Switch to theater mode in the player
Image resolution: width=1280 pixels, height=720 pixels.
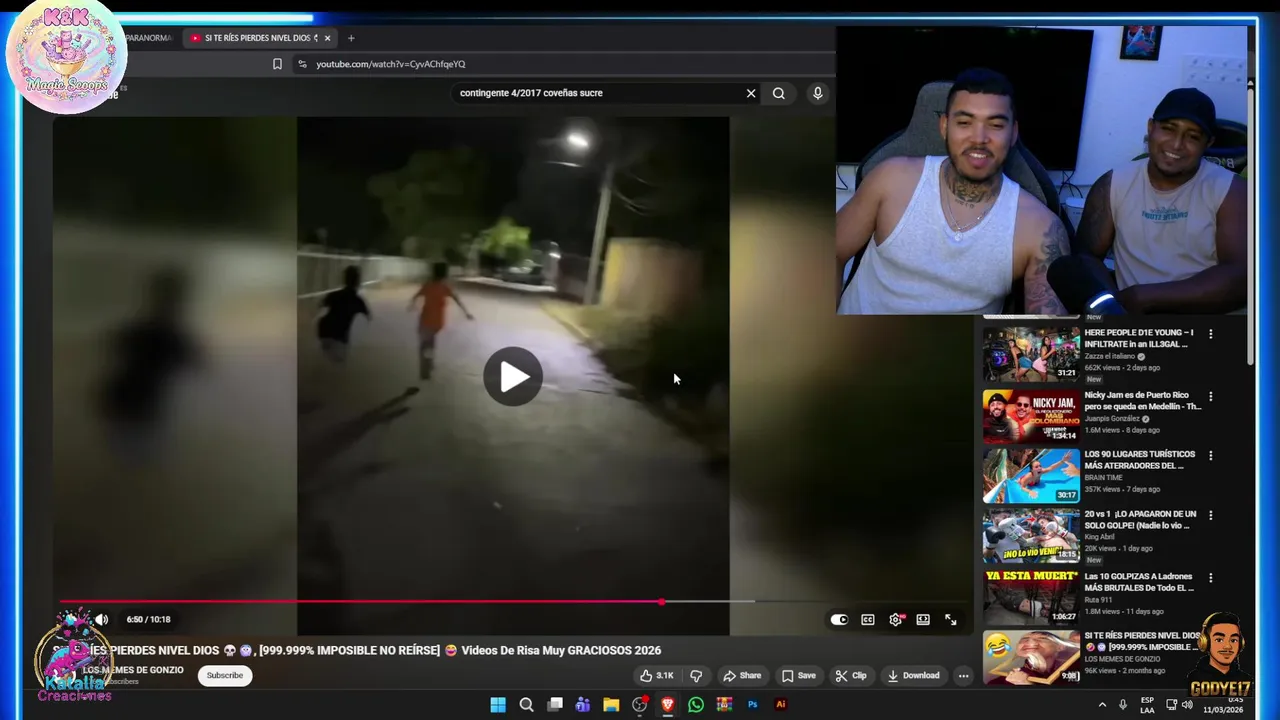point(923,619)
